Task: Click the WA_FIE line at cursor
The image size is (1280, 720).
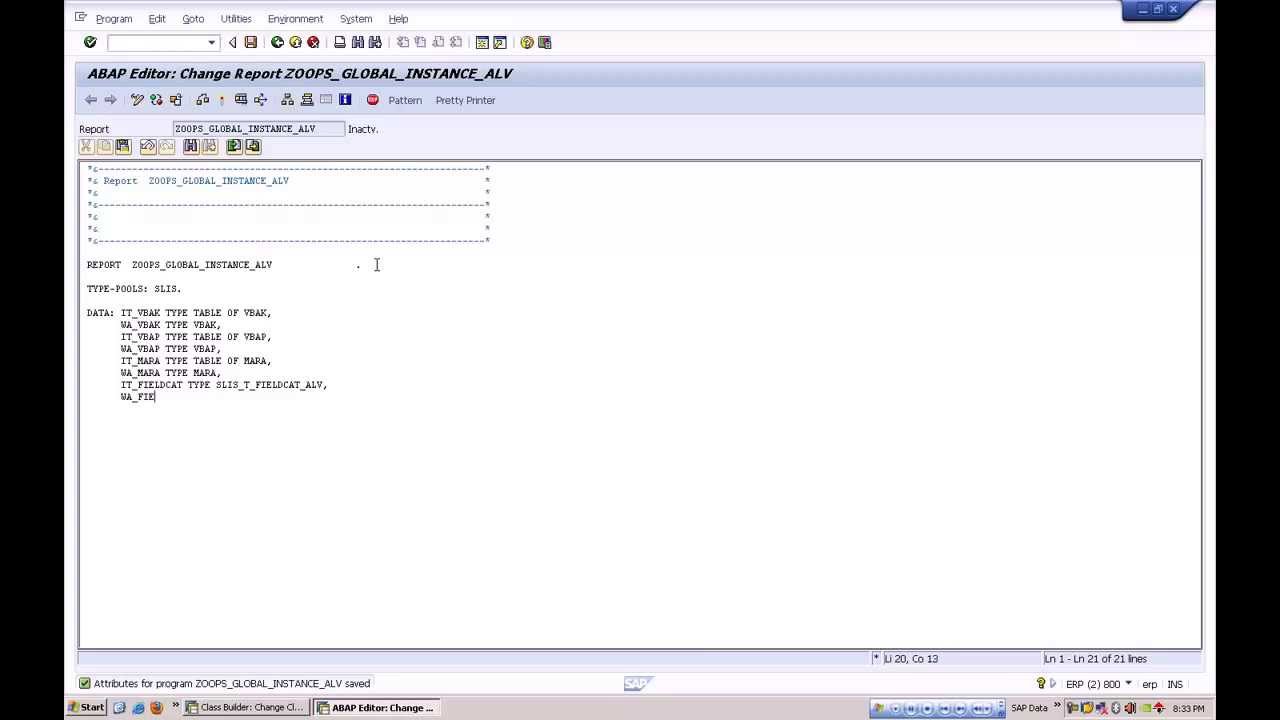Action: coord(138,397)
